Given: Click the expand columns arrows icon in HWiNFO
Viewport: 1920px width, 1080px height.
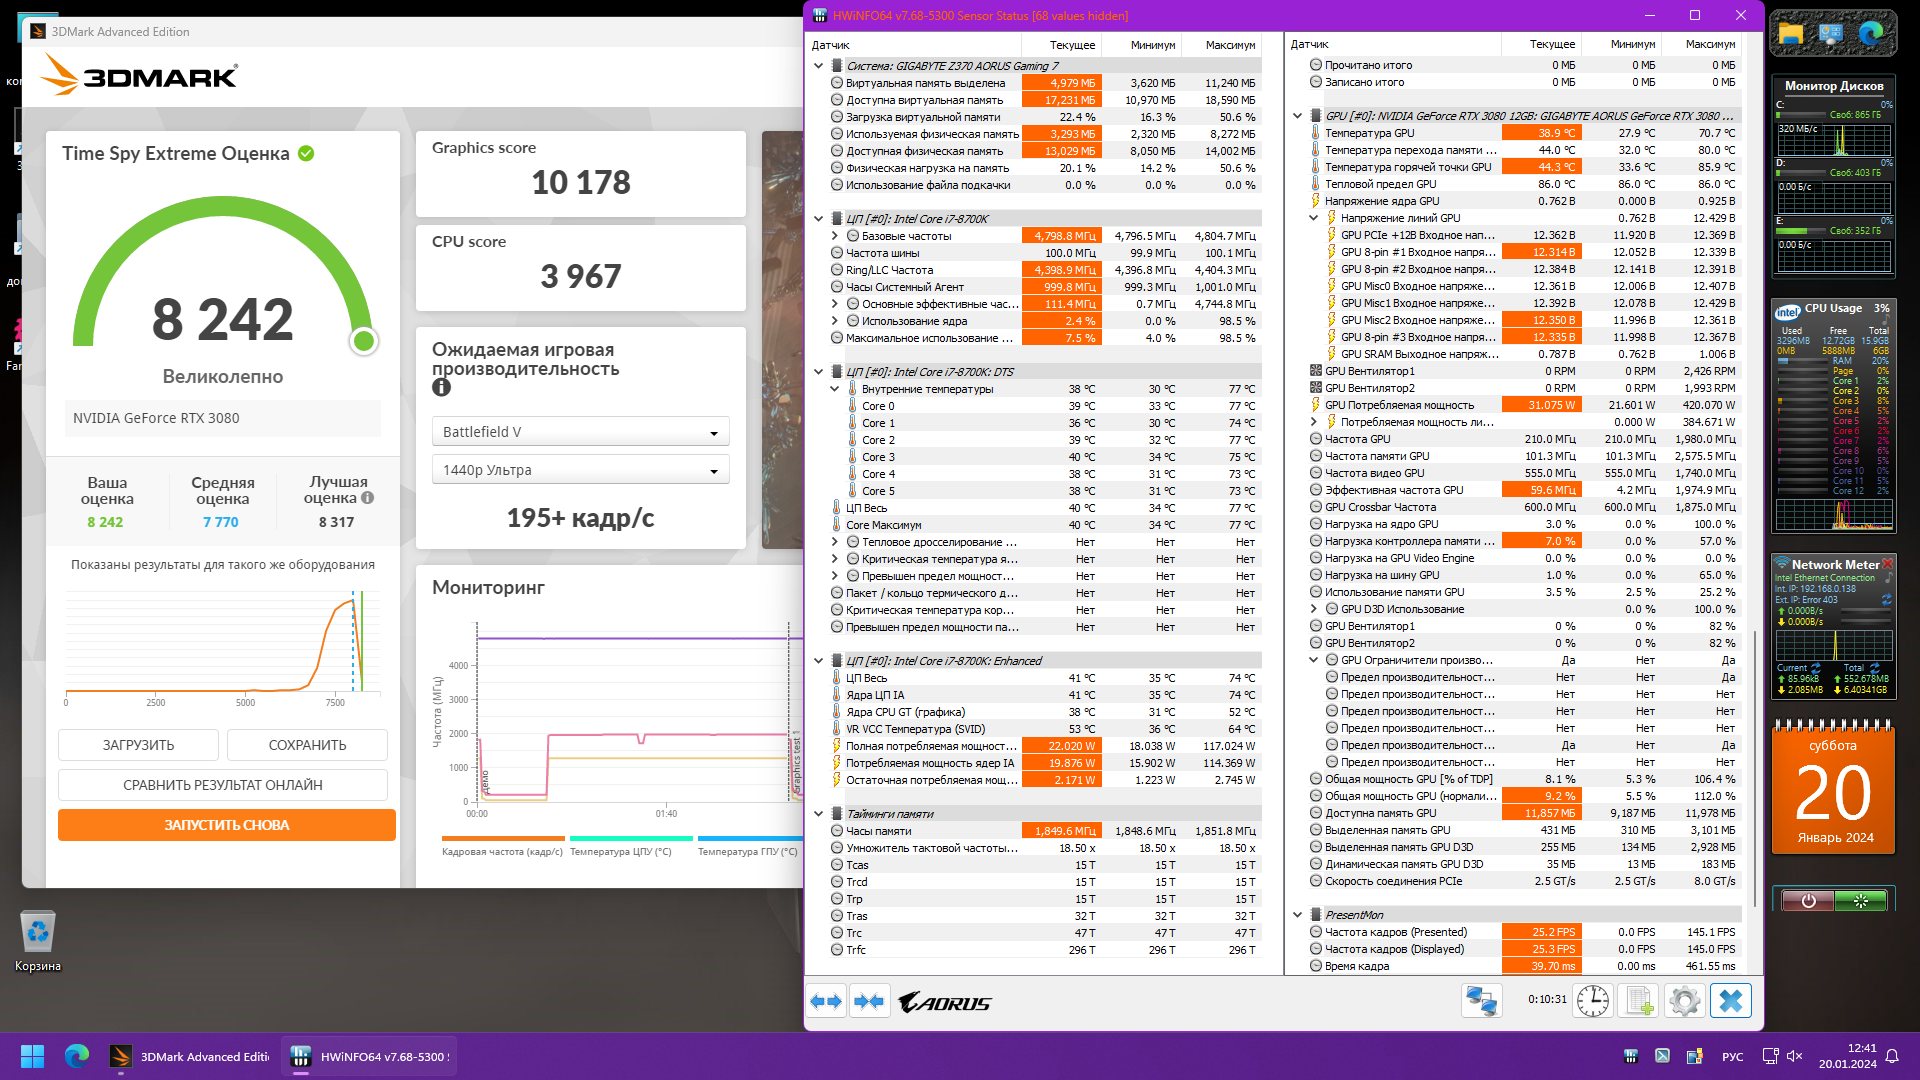Looking at the screenshot, I should (826, 1001).
